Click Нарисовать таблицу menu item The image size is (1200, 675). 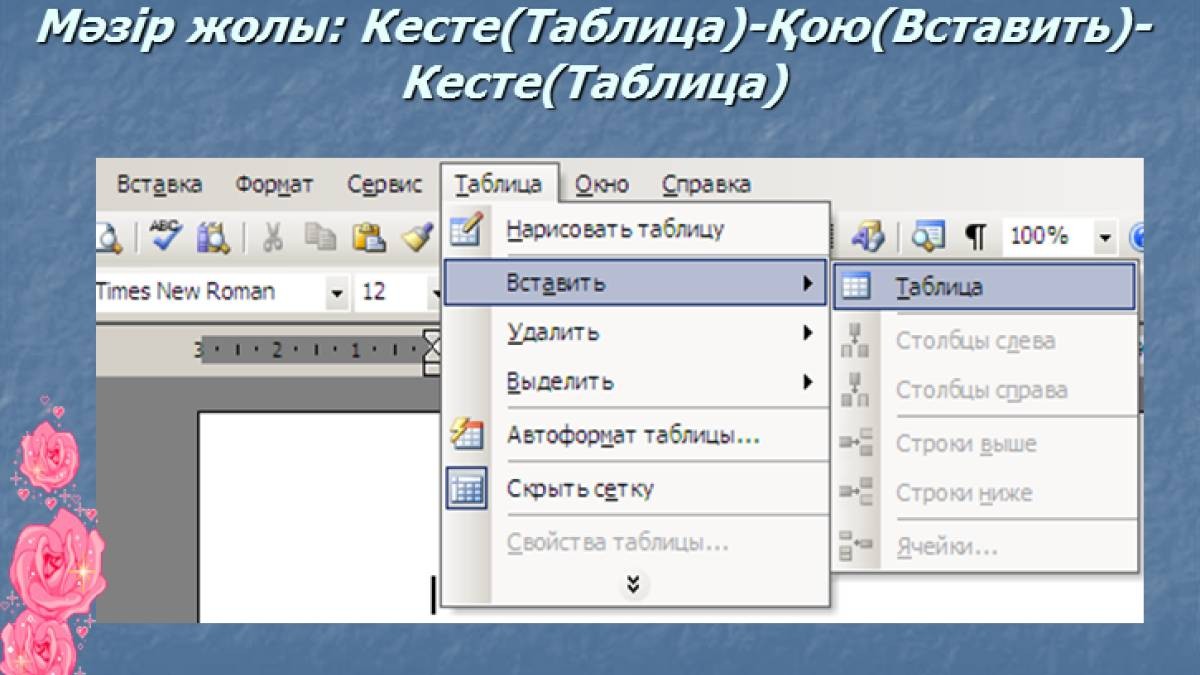[x=614, y=229]
